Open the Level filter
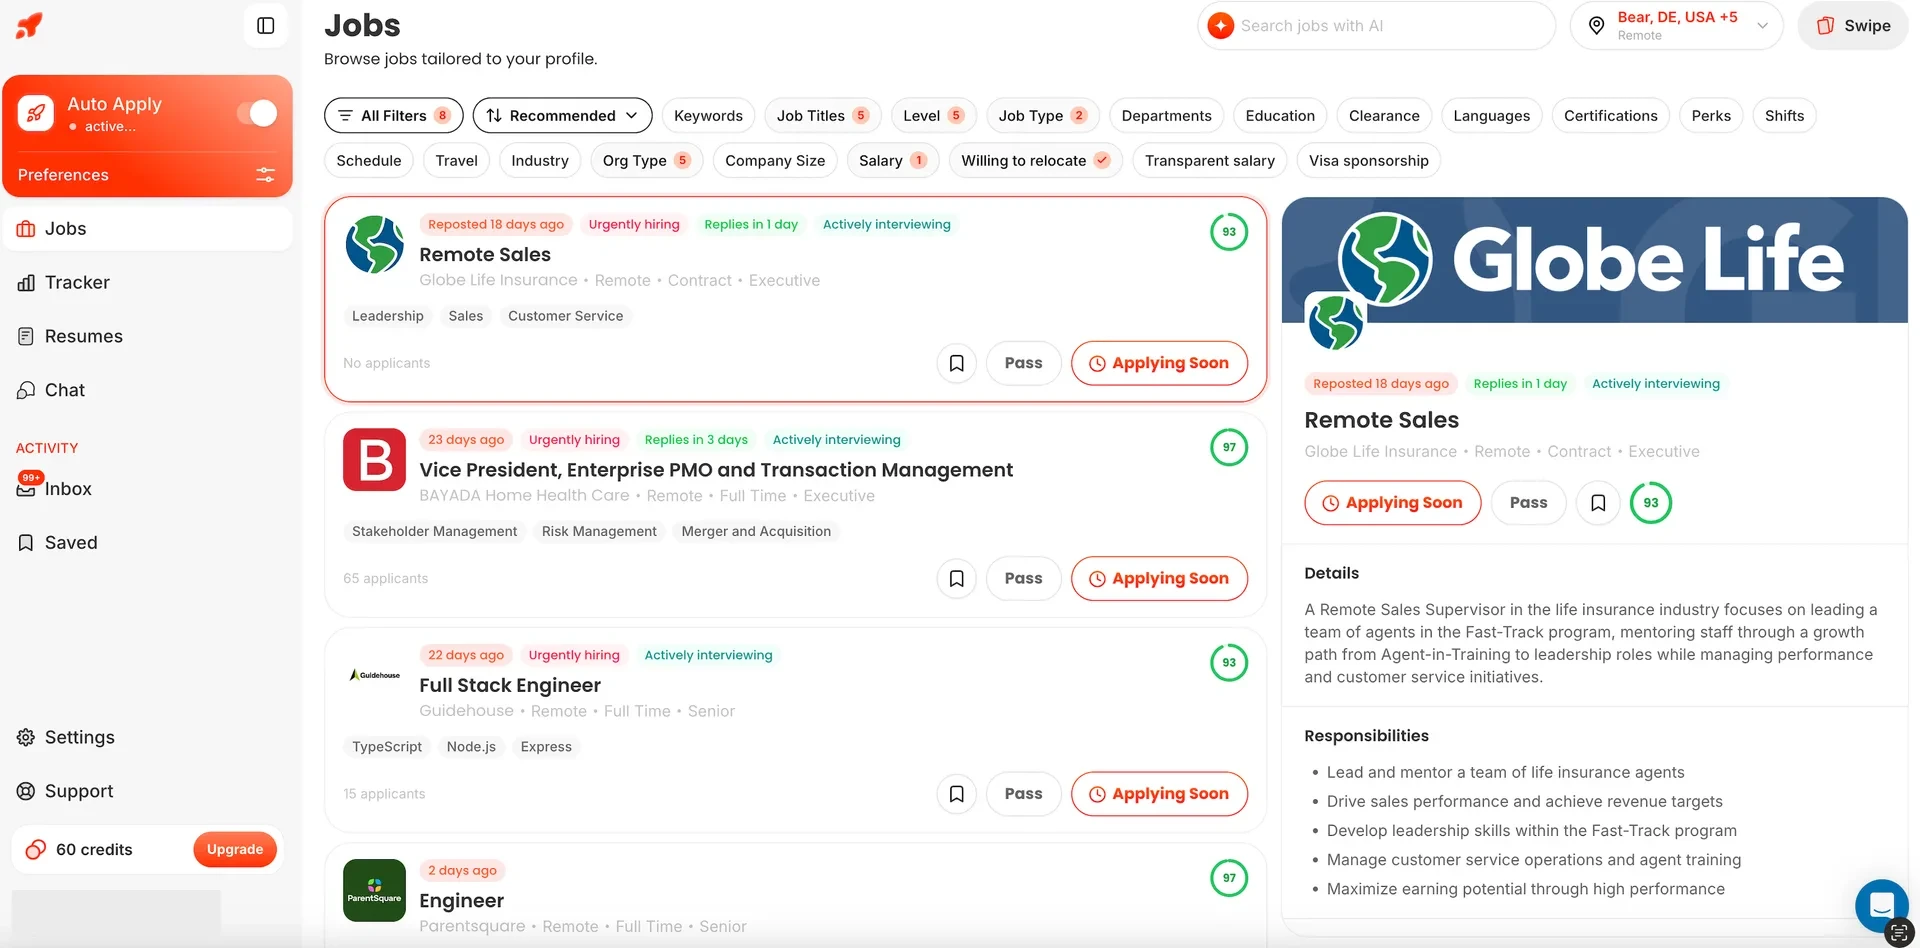This screenshot has width=1920, height=948. tap(933, 116)
